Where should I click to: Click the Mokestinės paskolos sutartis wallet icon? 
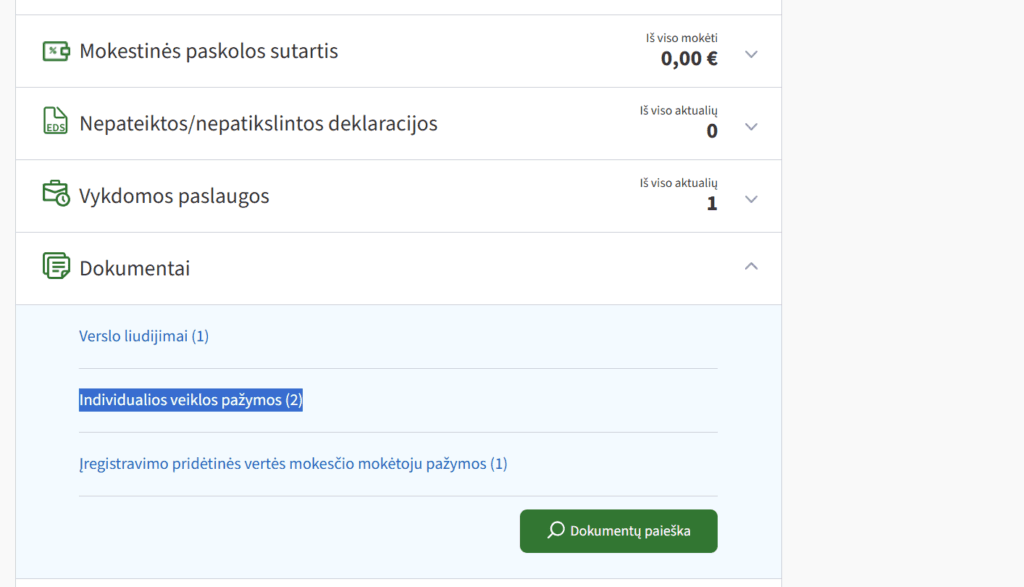[55, 50]
